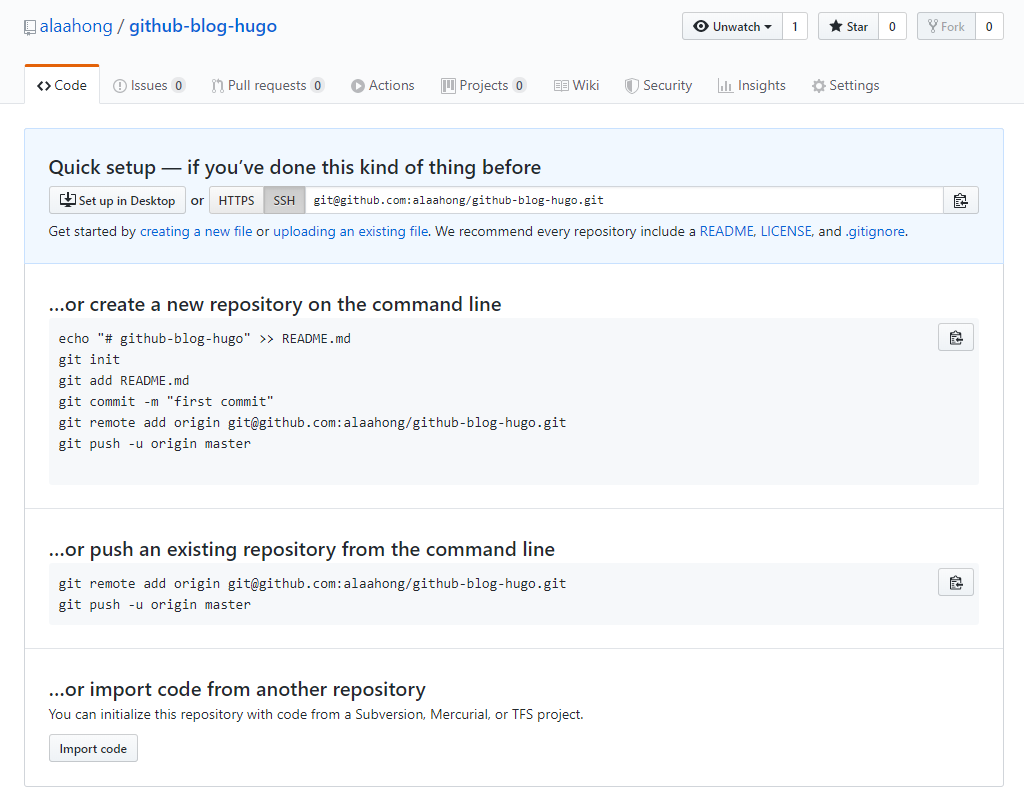1024x803 pixels.
Task: Open the .gitignore link
Action: [x=875, y=232]
